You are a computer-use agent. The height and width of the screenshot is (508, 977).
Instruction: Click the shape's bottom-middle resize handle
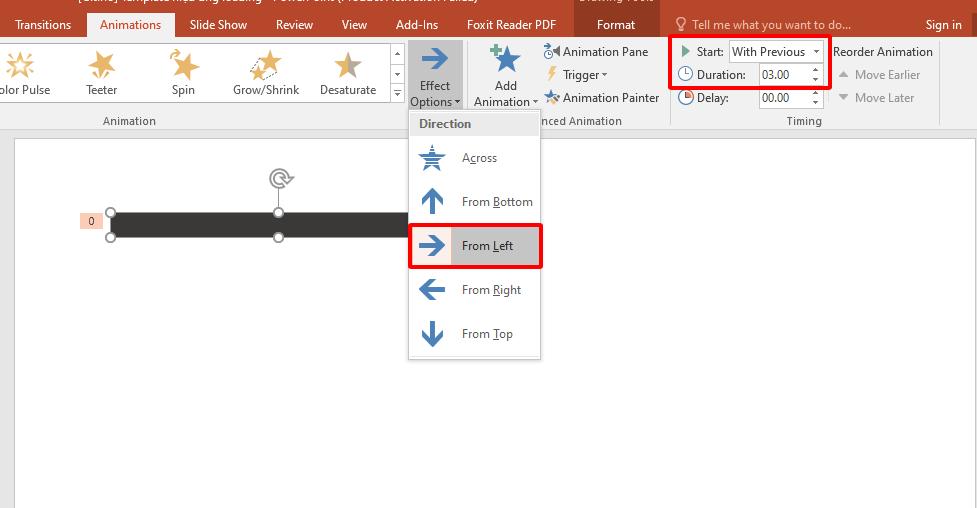(279, 237)
